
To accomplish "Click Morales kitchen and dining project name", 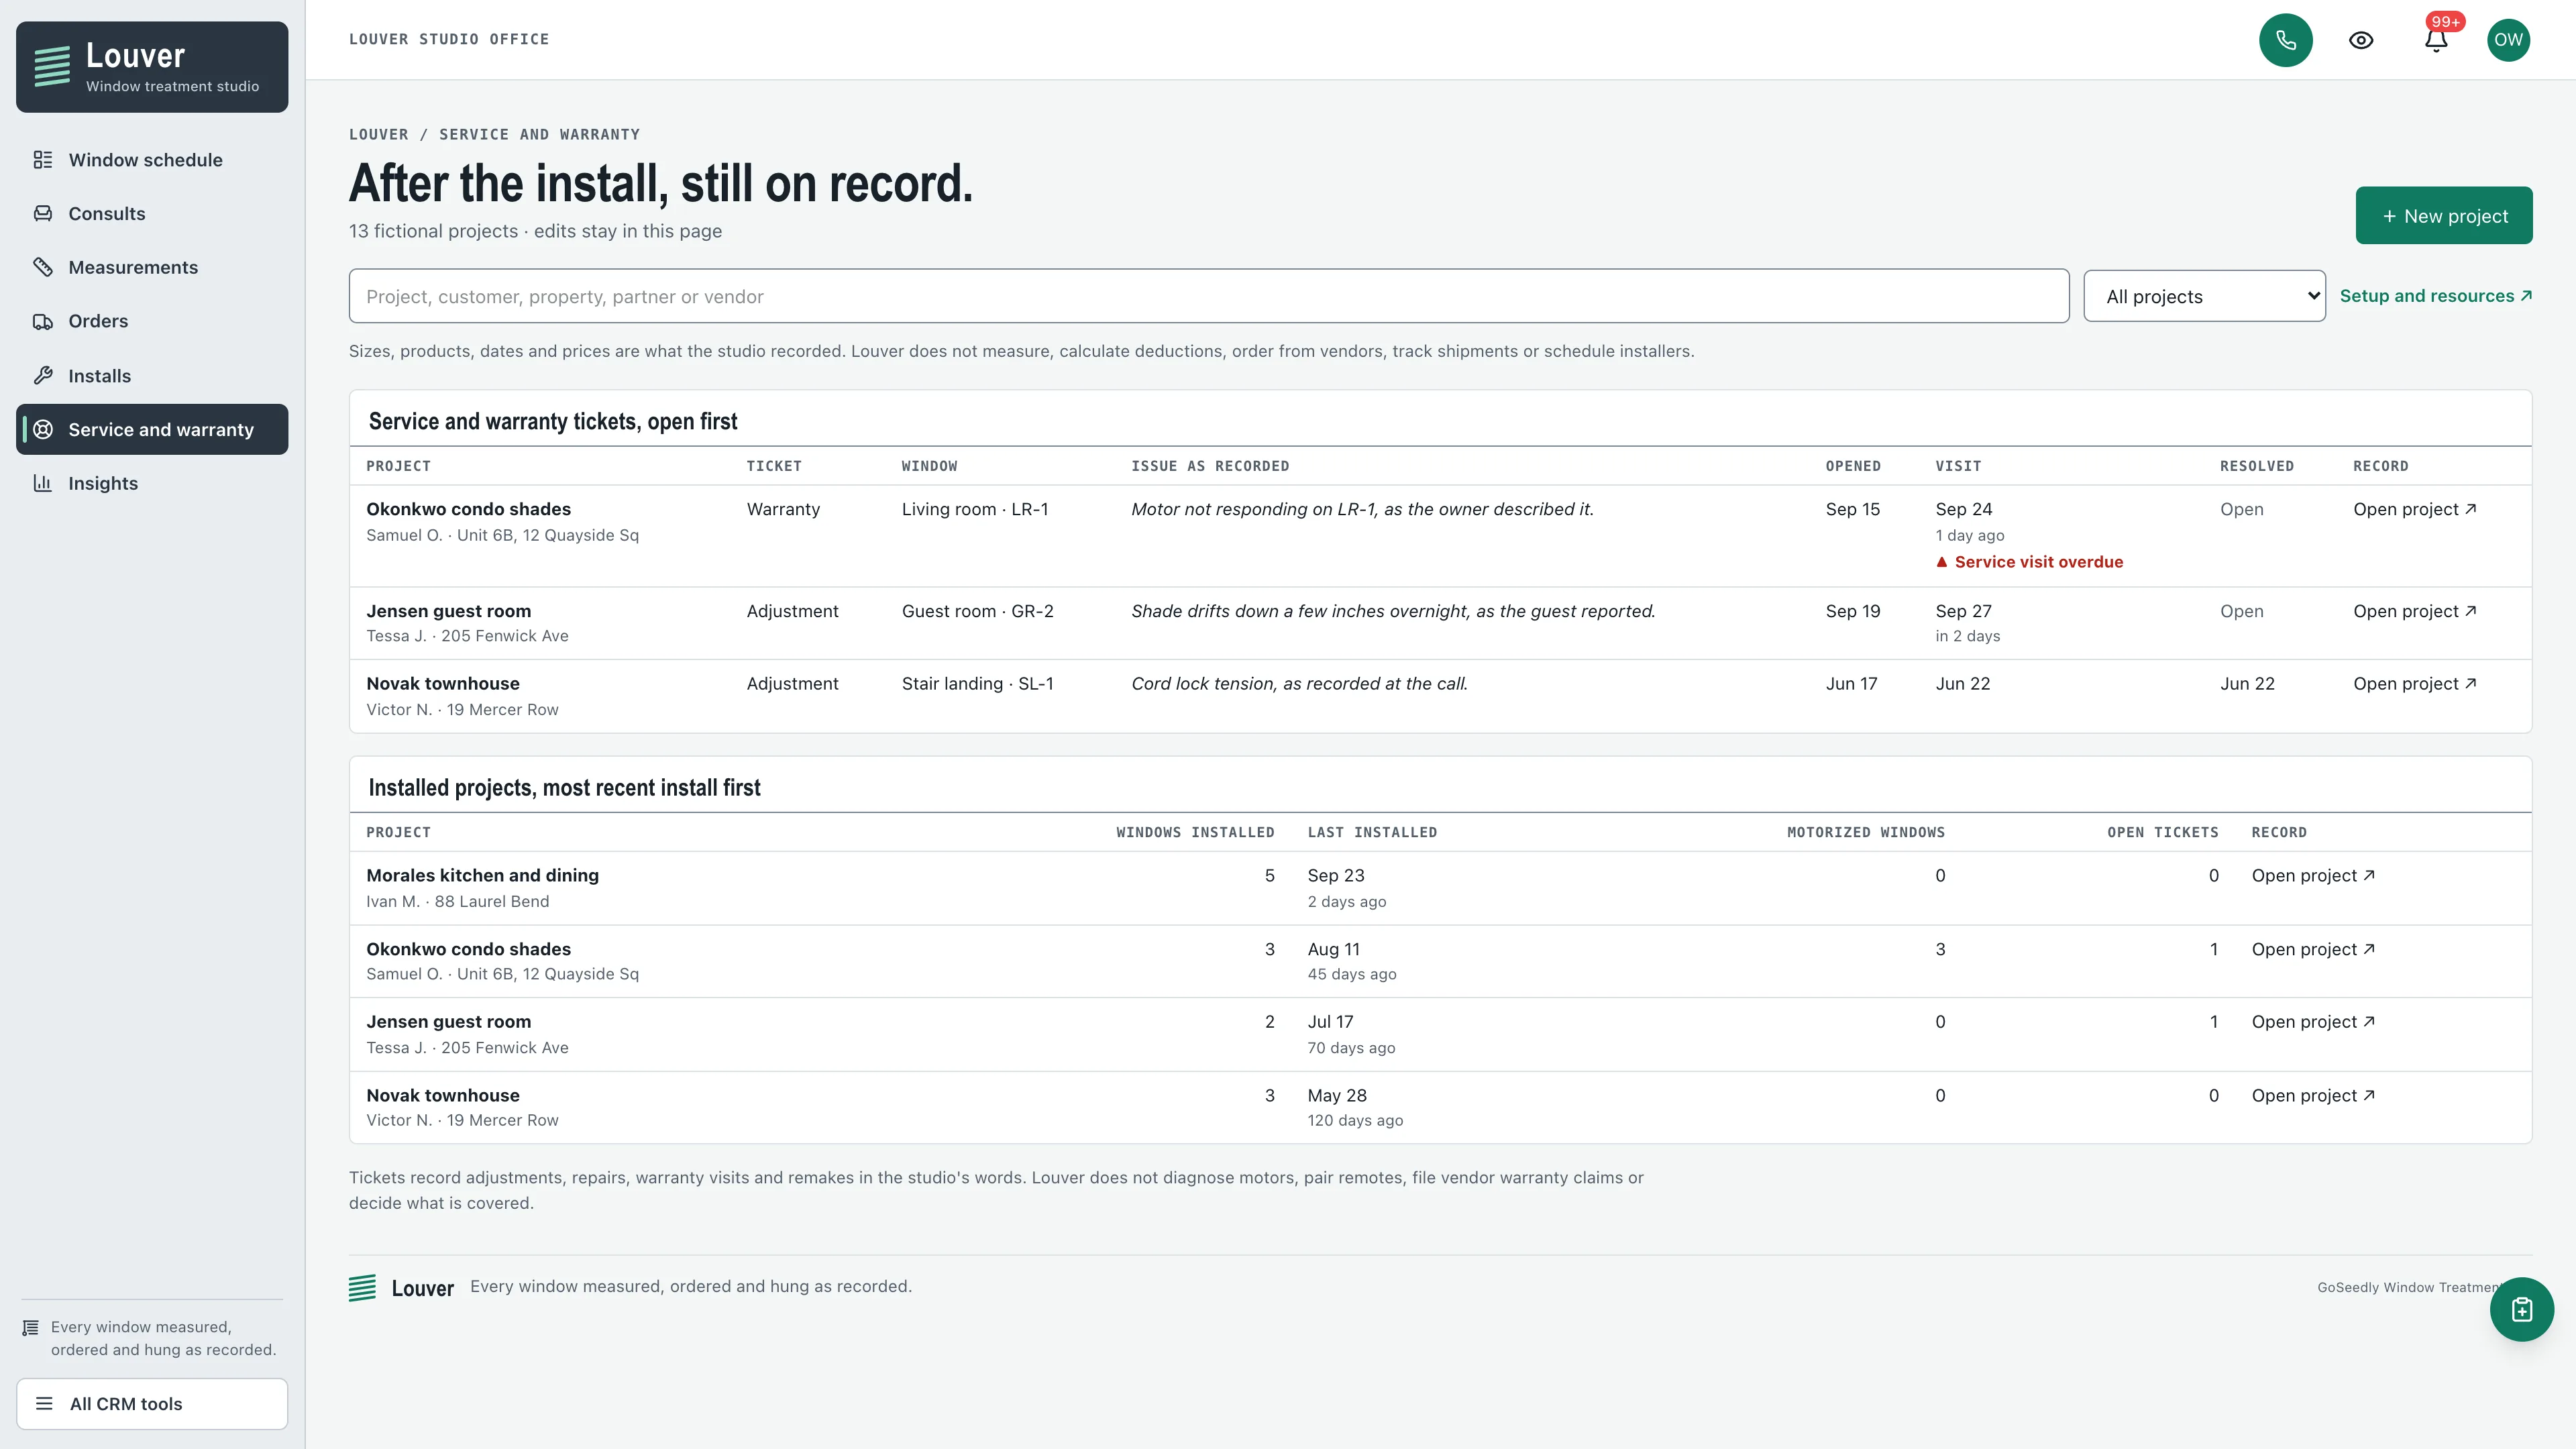I will [x=482, y=875].
